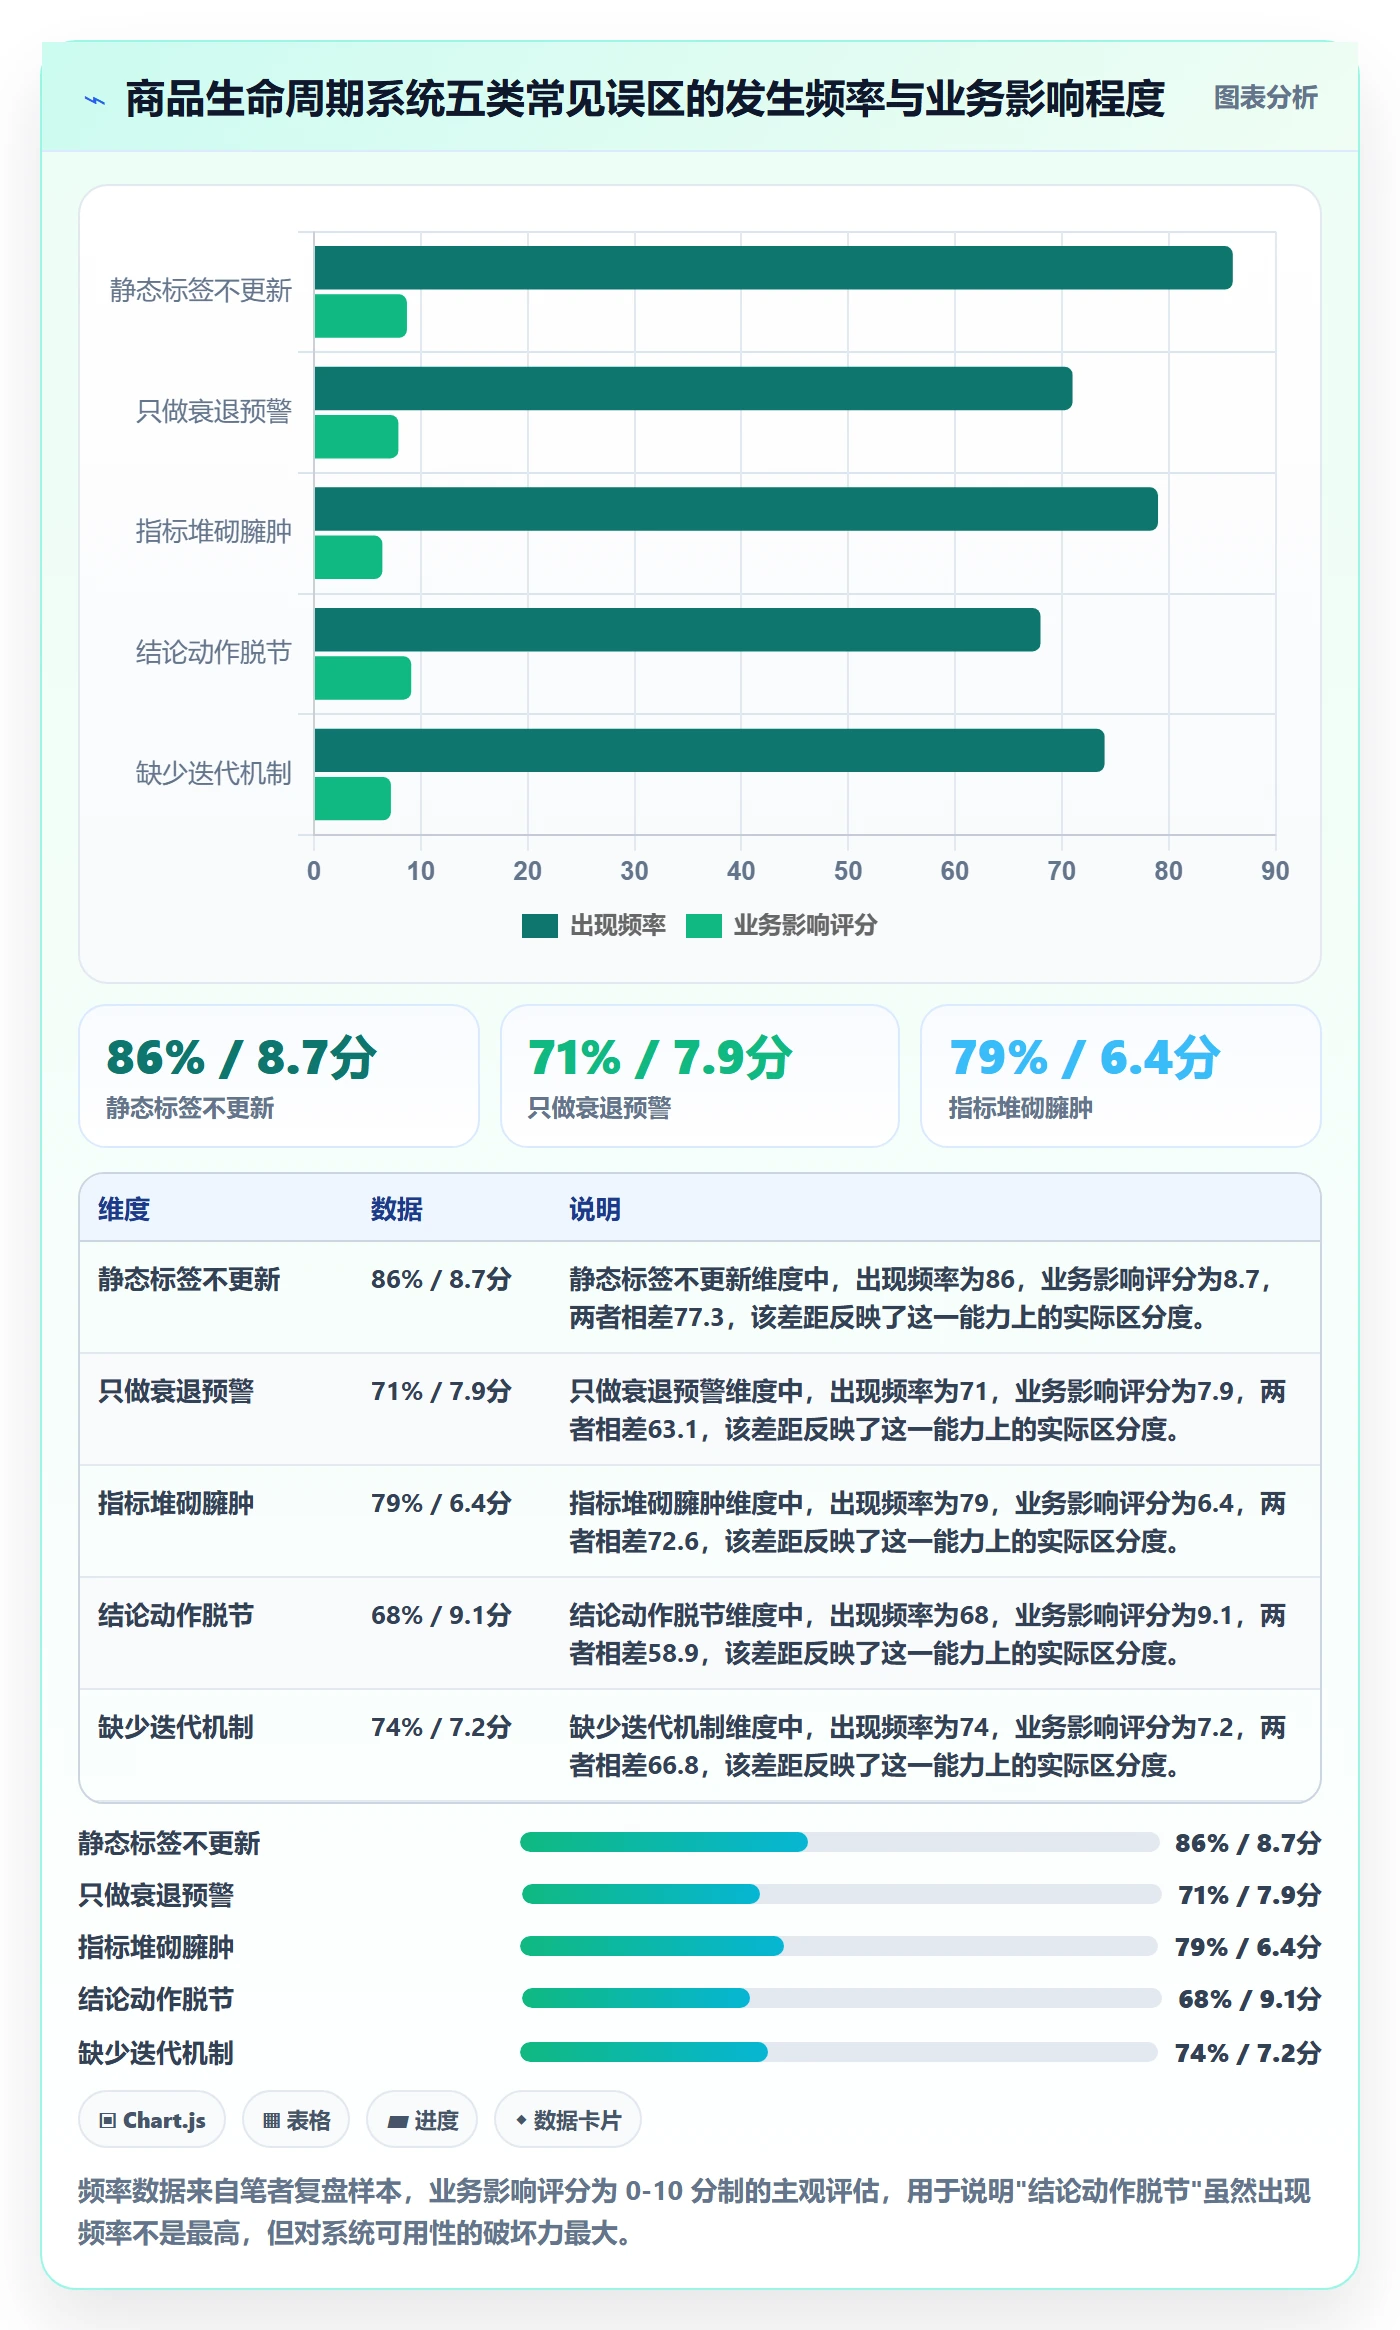
Task: Open the 86% / 8.7分 data card
Action: 279,1076
